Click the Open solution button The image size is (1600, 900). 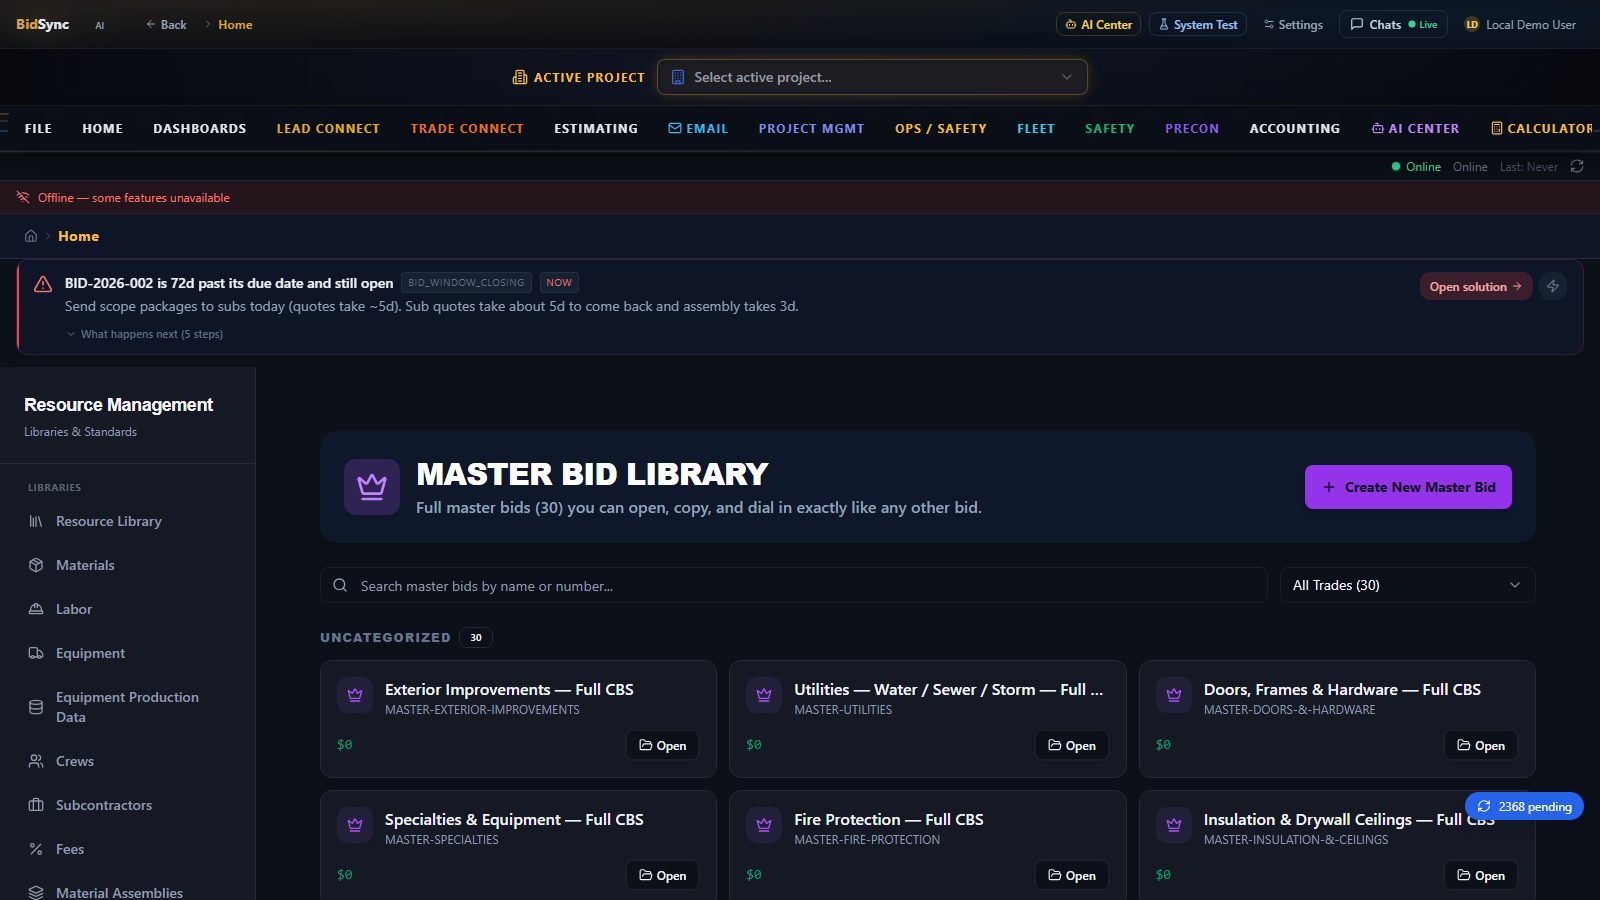click(x=1475, y=286)
